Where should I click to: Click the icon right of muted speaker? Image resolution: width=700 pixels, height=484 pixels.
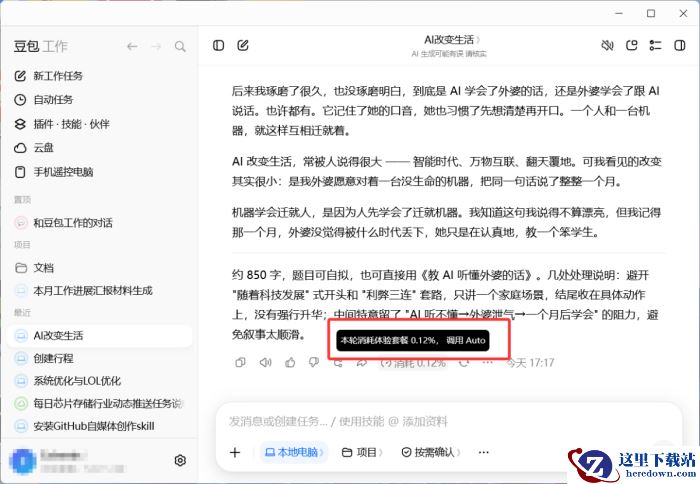631,45
